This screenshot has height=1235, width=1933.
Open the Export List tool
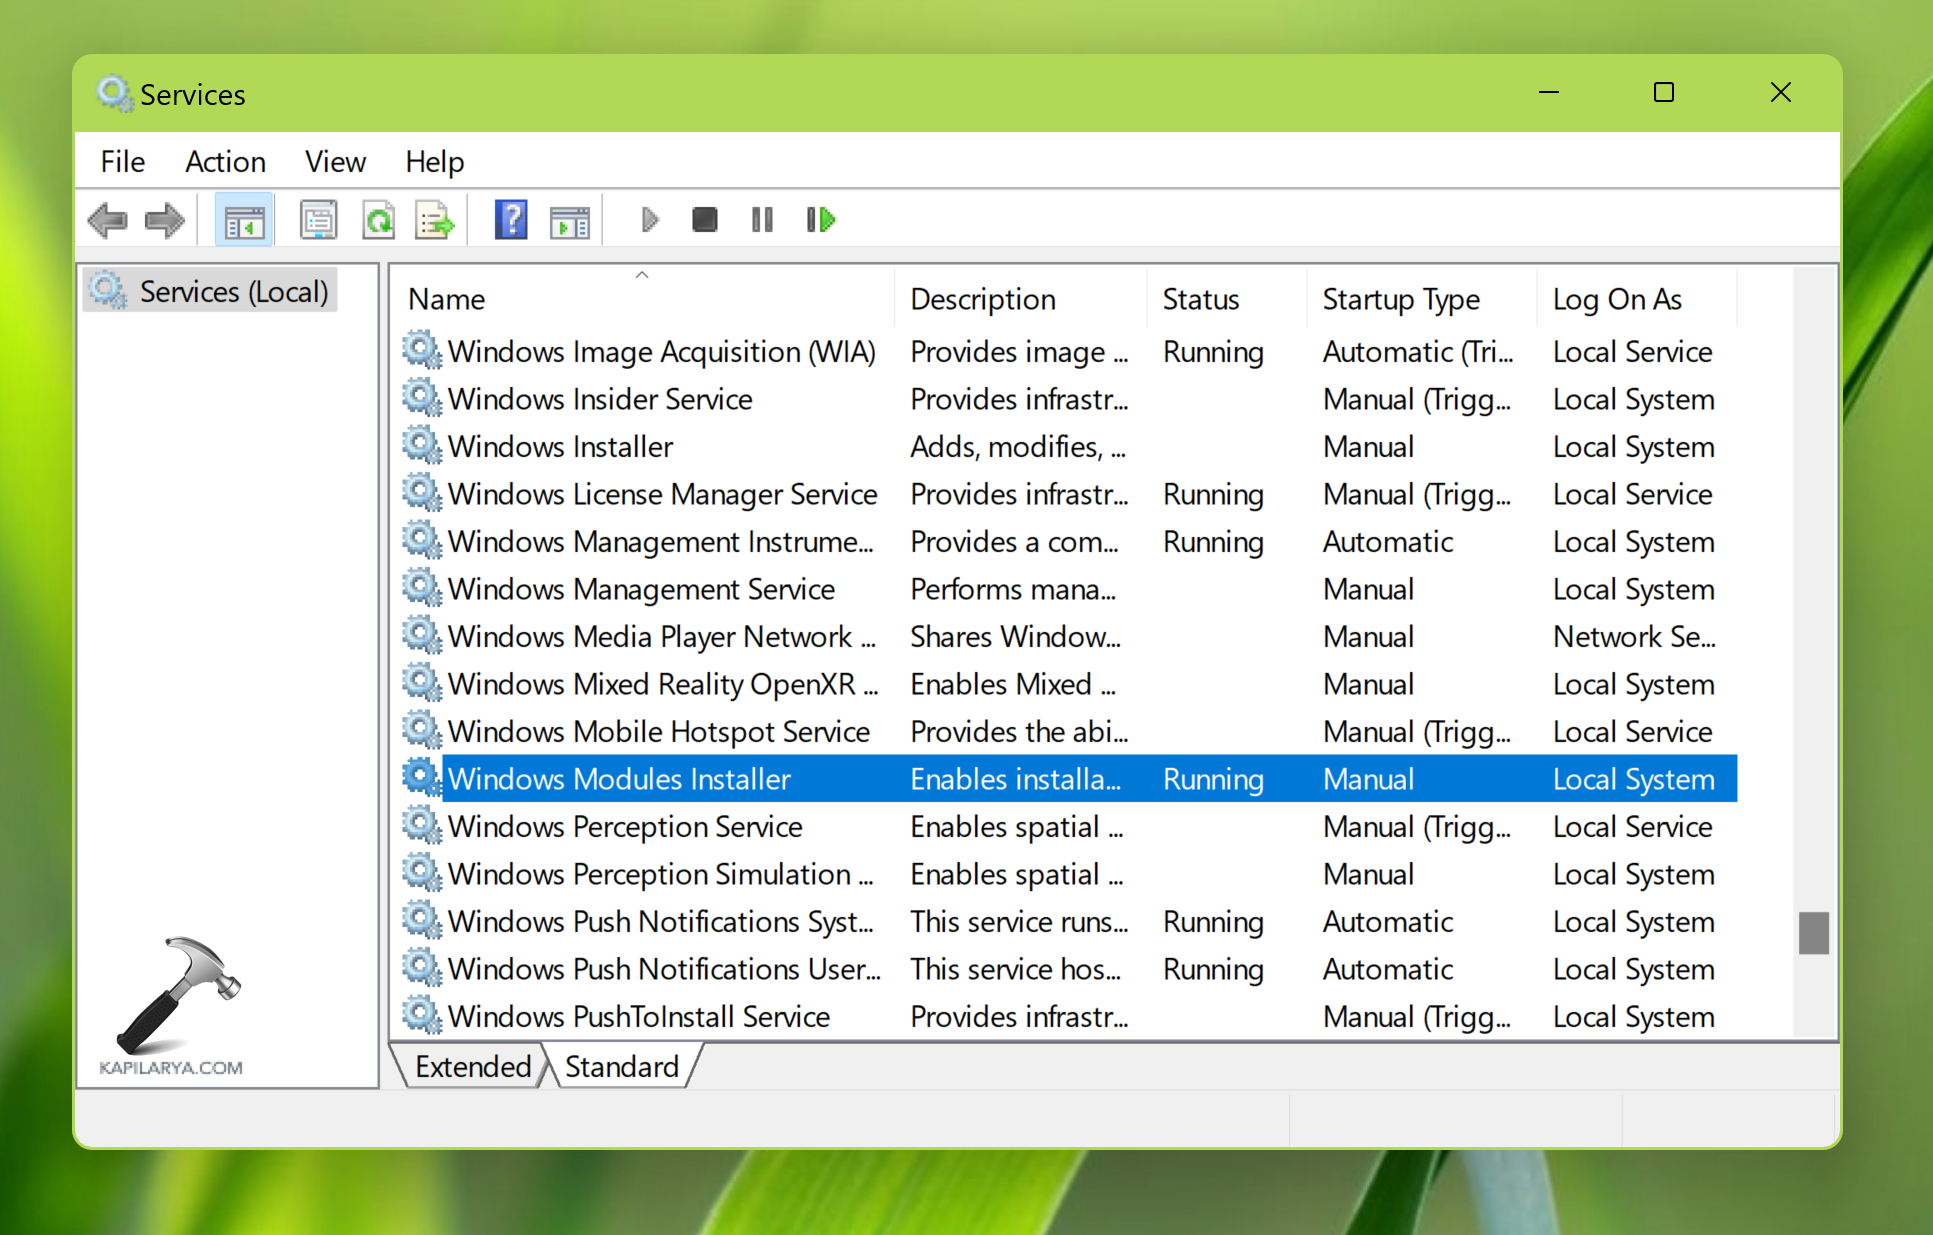click(432, 219)
